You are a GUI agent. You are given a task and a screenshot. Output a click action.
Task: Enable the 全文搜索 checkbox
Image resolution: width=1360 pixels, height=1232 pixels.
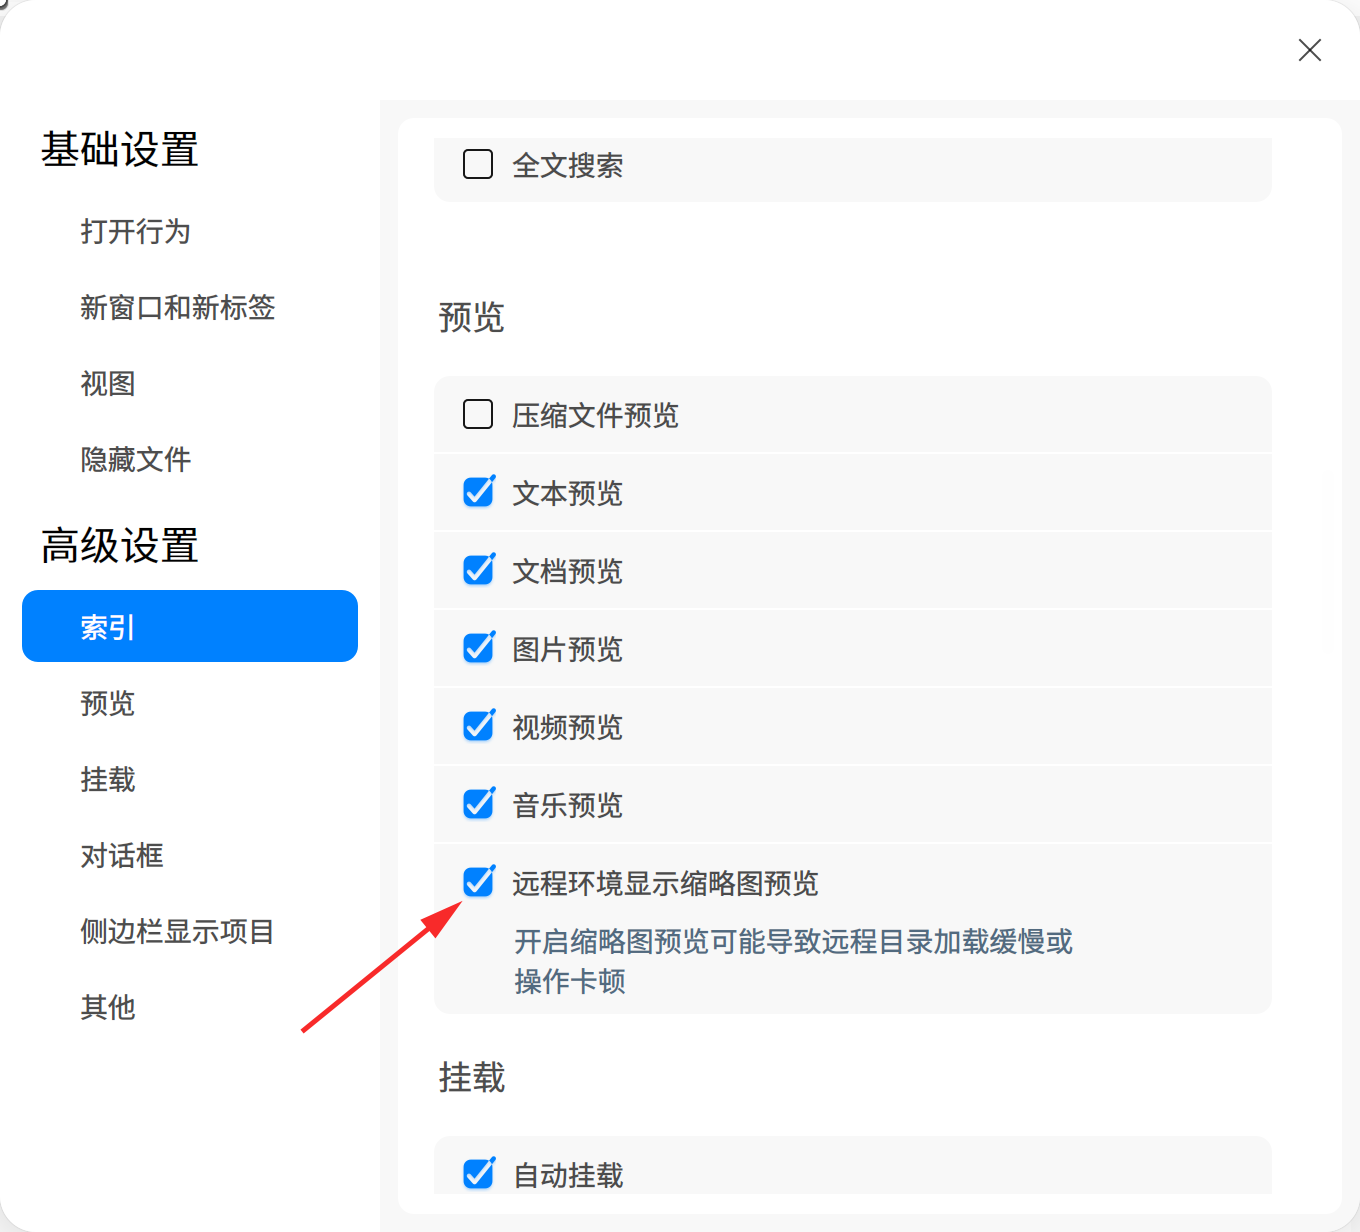[x=478, y=164]
